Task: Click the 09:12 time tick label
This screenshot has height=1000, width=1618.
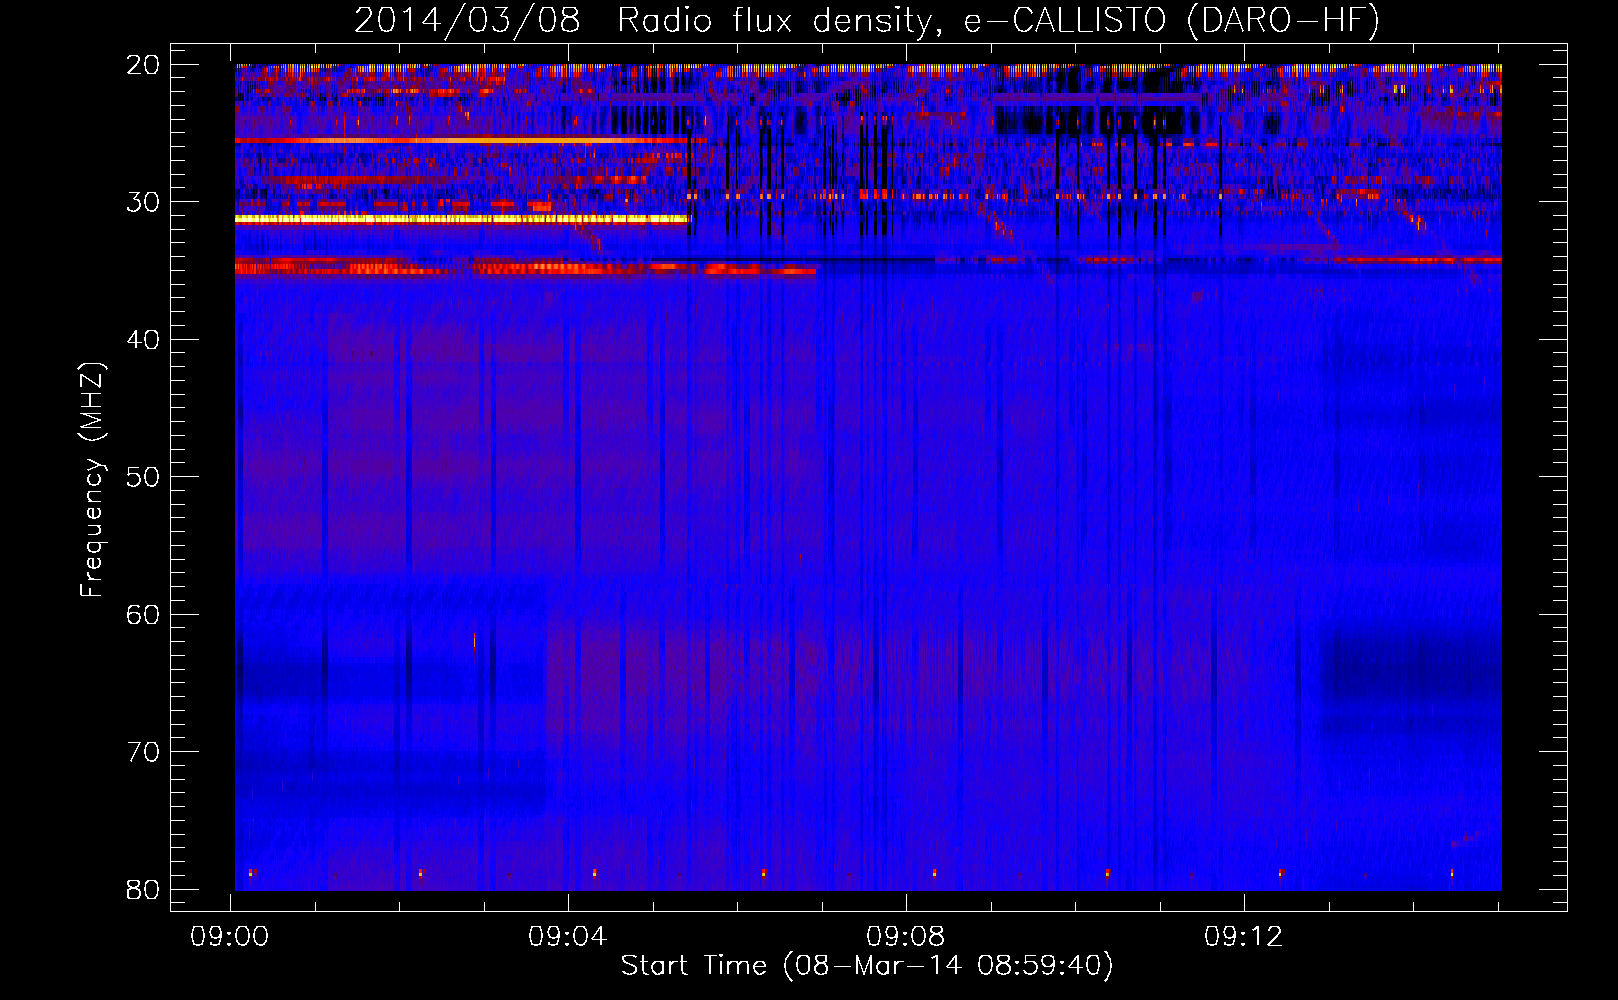Action: (x=1244, y=937)
